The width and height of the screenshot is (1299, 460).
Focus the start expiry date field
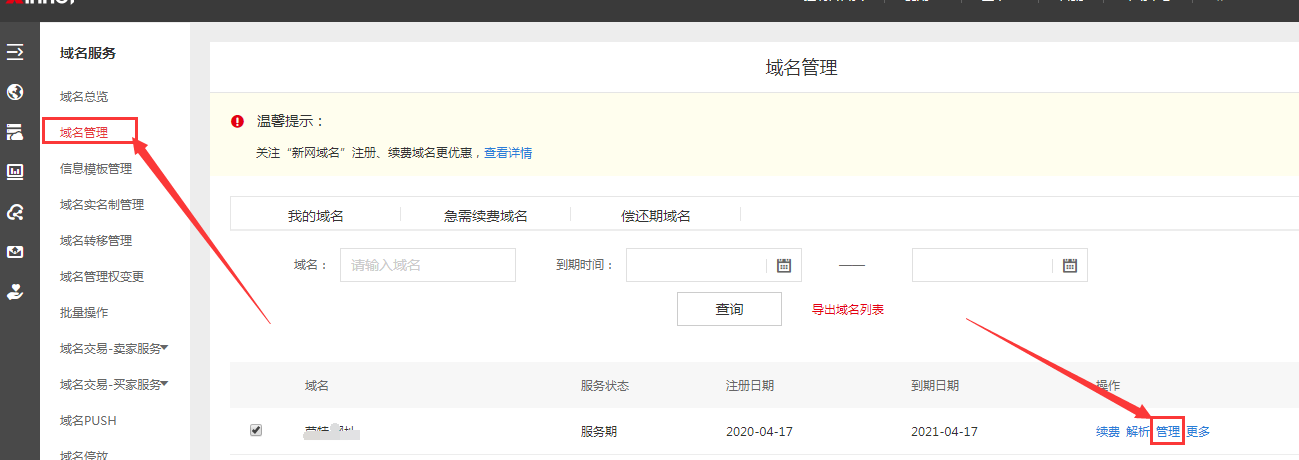[712, 265]
